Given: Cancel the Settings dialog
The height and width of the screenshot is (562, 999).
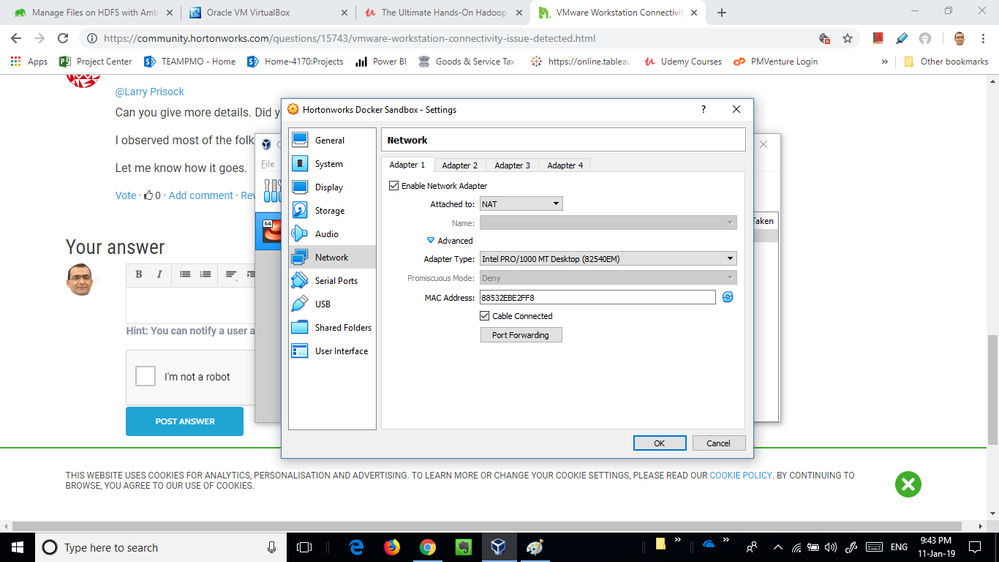Looking at the screenshot, I should pos(718,443).
